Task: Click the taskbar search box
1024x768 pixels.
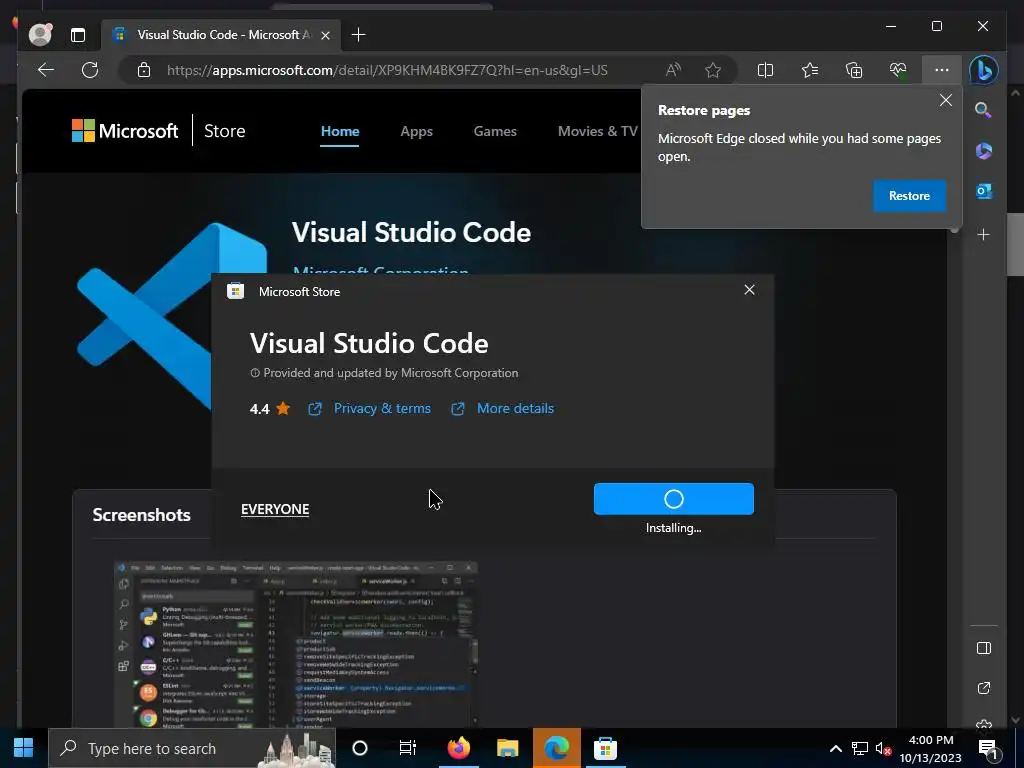Action: [192, 748]
